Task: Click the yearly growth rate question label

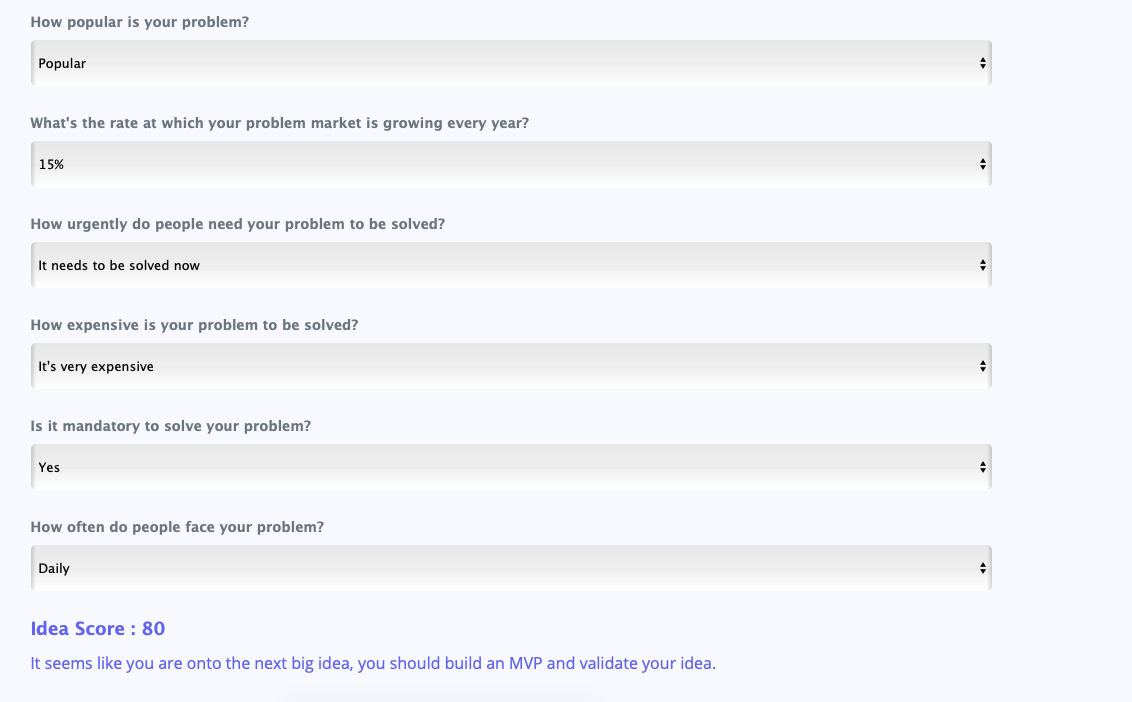Action: [x=280, y=122]
